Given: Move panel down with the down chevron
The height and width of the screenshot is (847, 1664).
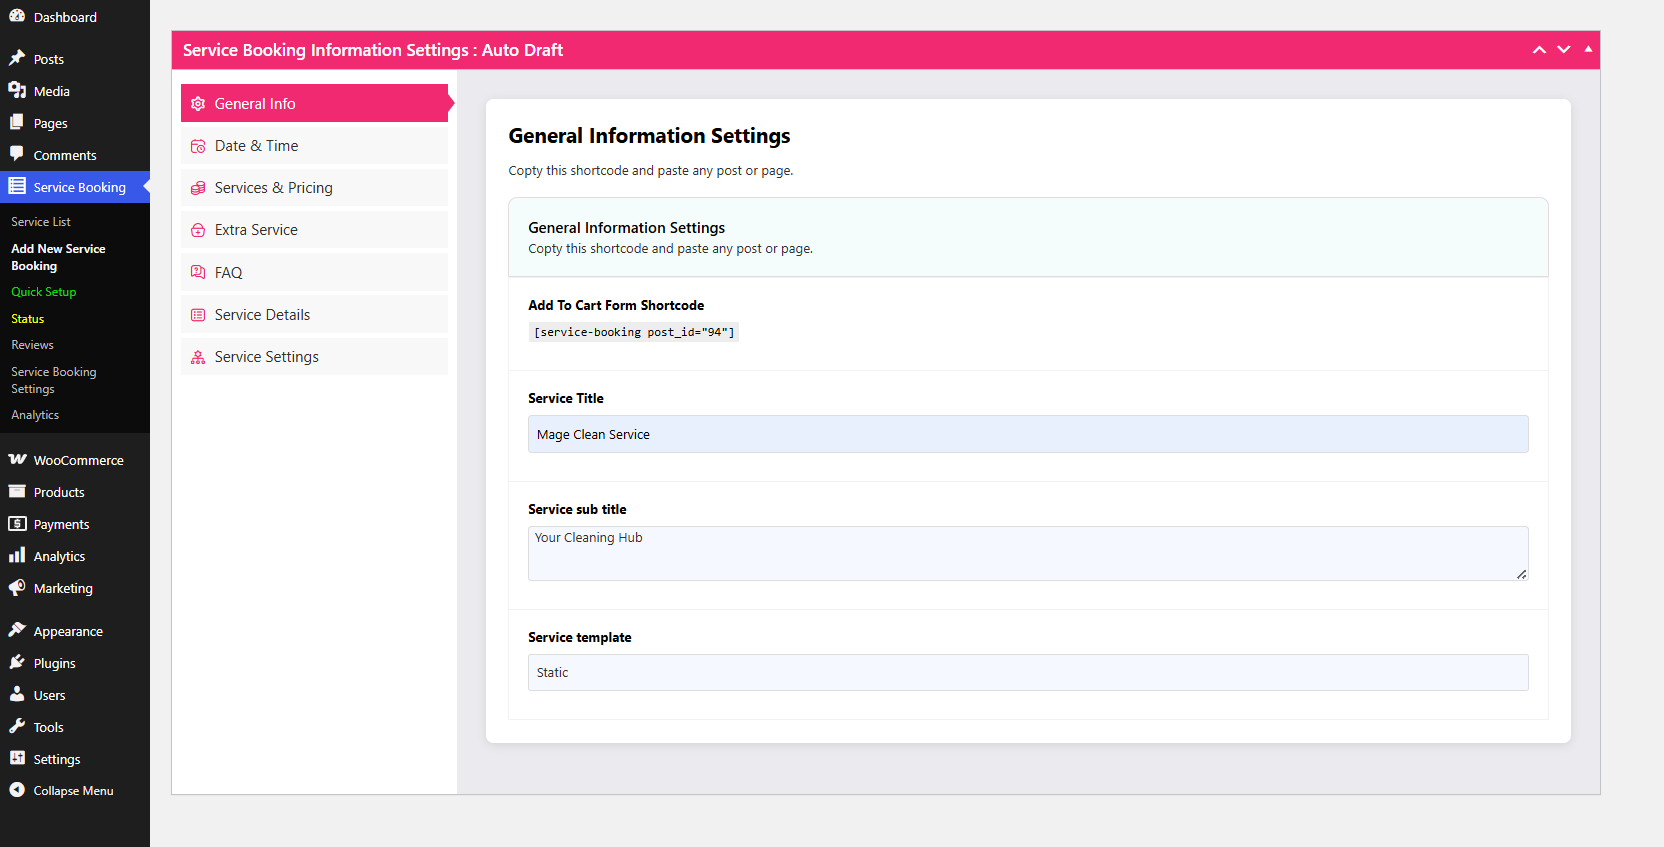Looking at the screenshot, I should pos(1564,50).
